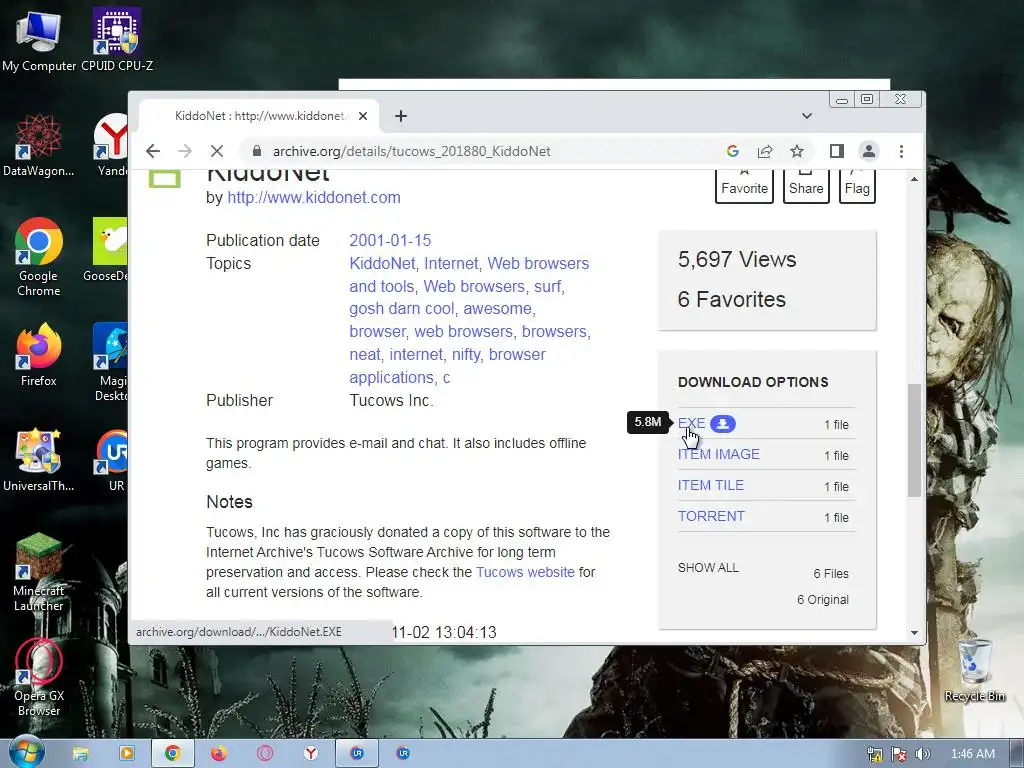Click the Favorite button

click(x=744, y=185)
